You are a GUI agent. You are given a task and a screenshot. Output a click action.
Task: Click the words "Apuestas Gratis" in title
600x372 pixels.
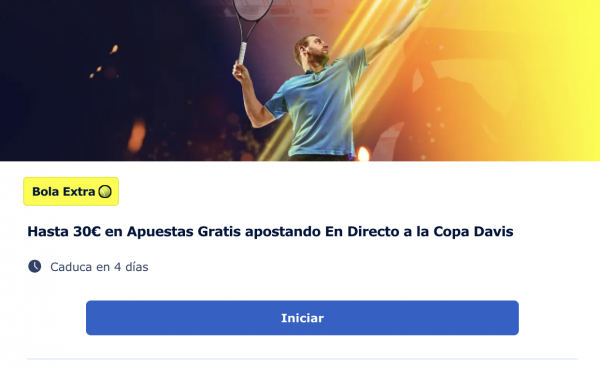click(x=184, y=232)
